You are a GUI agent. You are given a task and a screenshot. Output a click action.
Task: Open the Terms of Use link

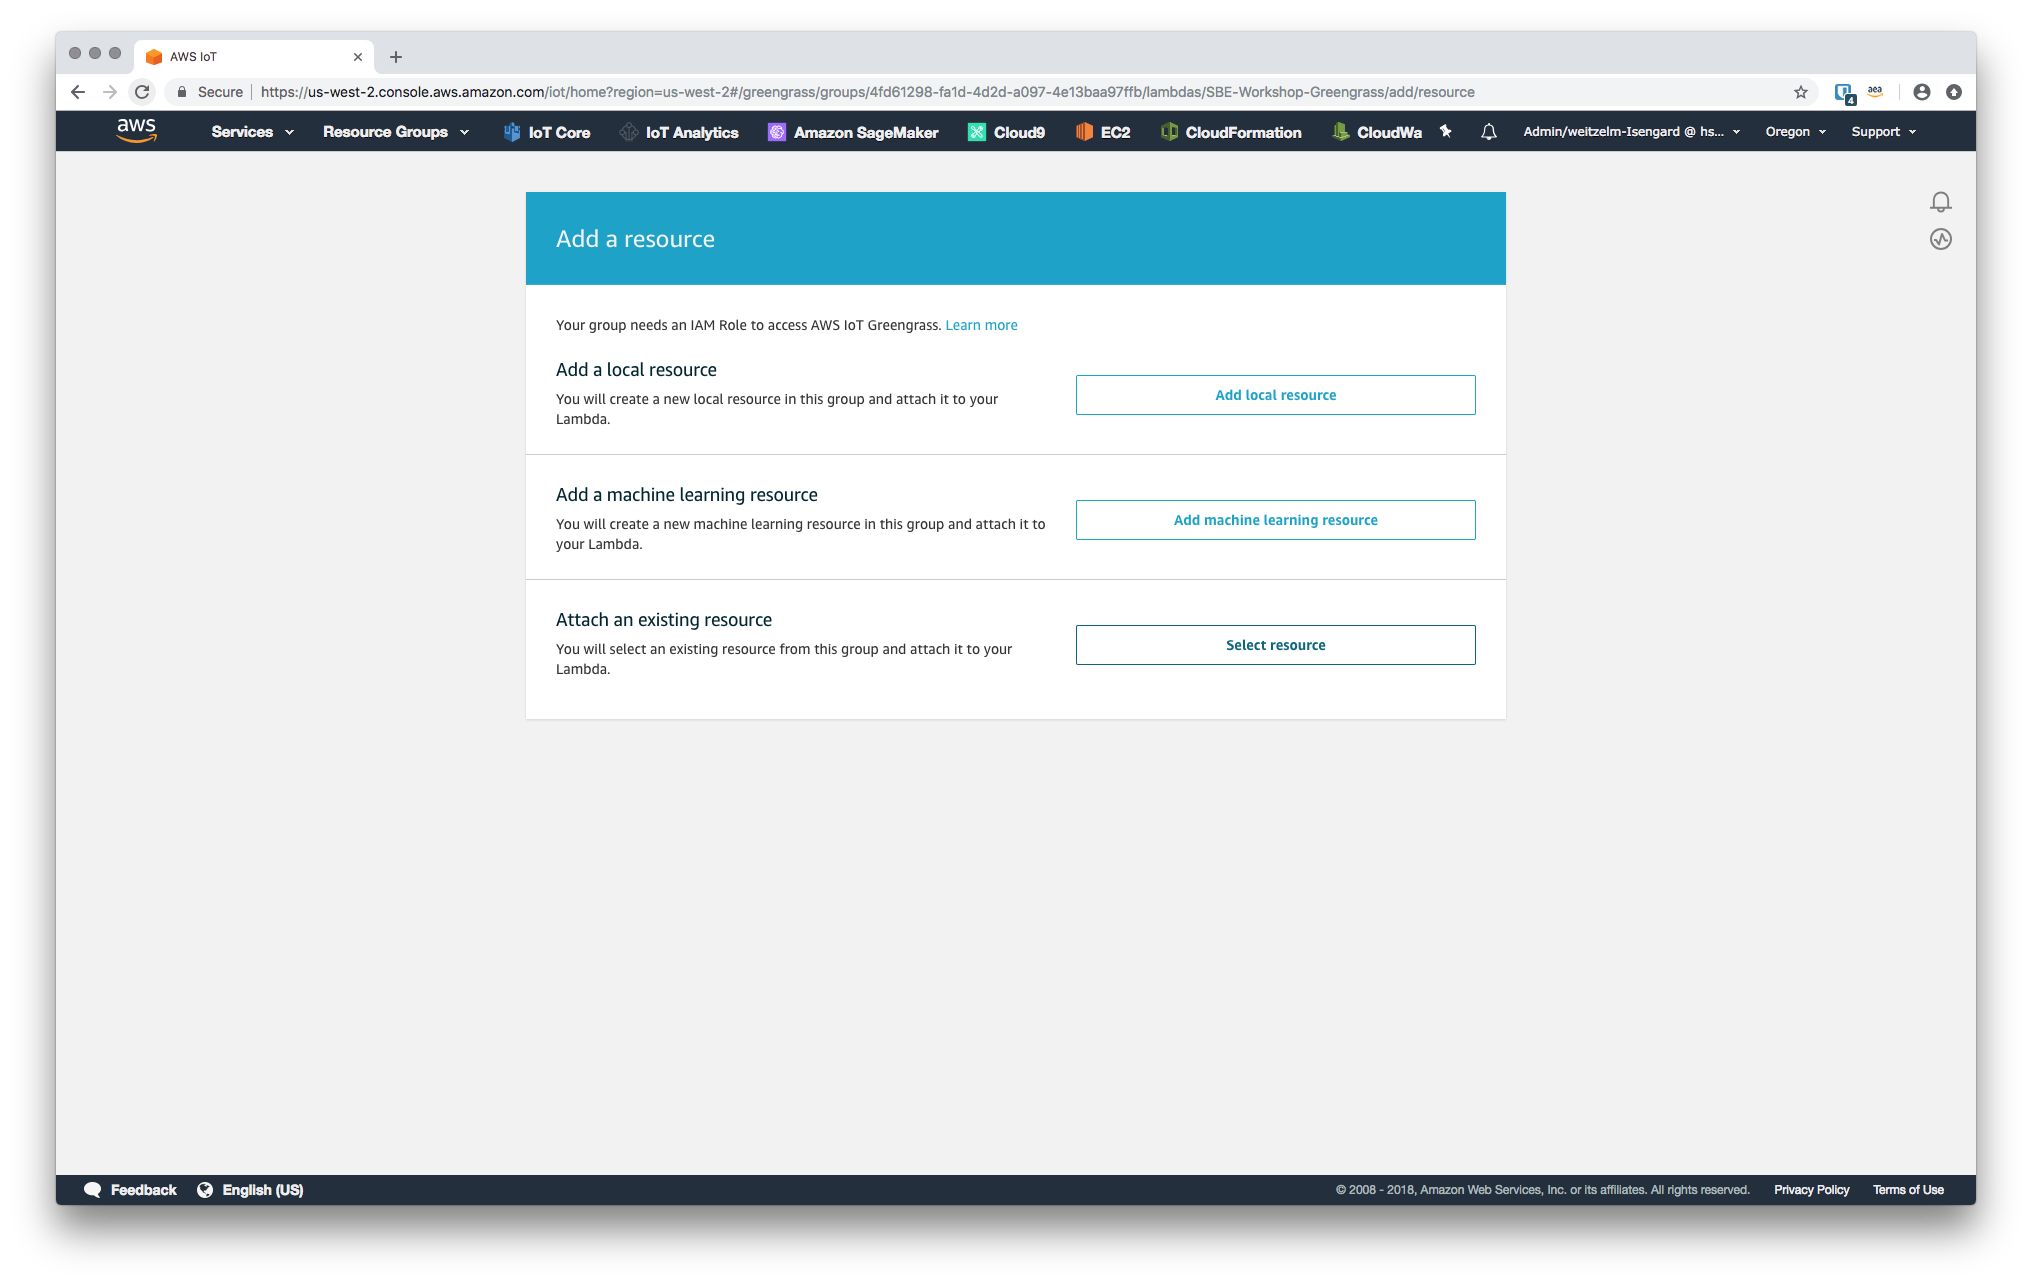(1908, 1190)
